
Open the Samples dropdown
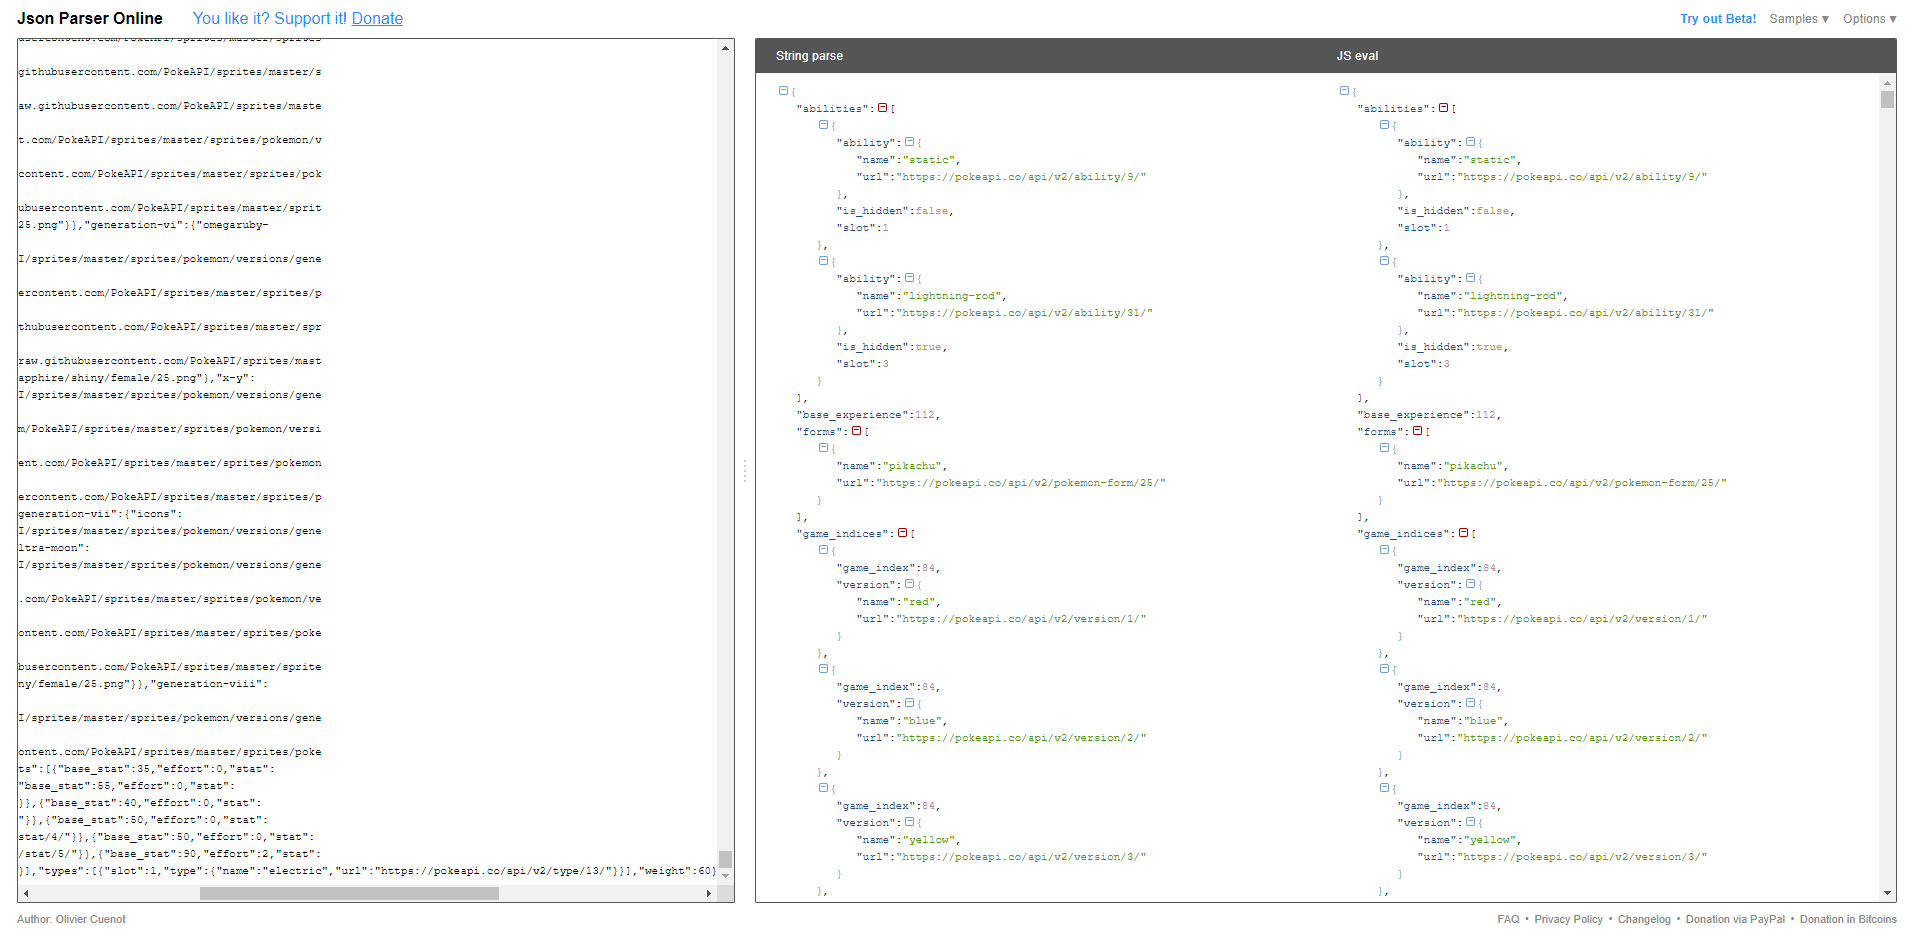(x=1798, y=18)
